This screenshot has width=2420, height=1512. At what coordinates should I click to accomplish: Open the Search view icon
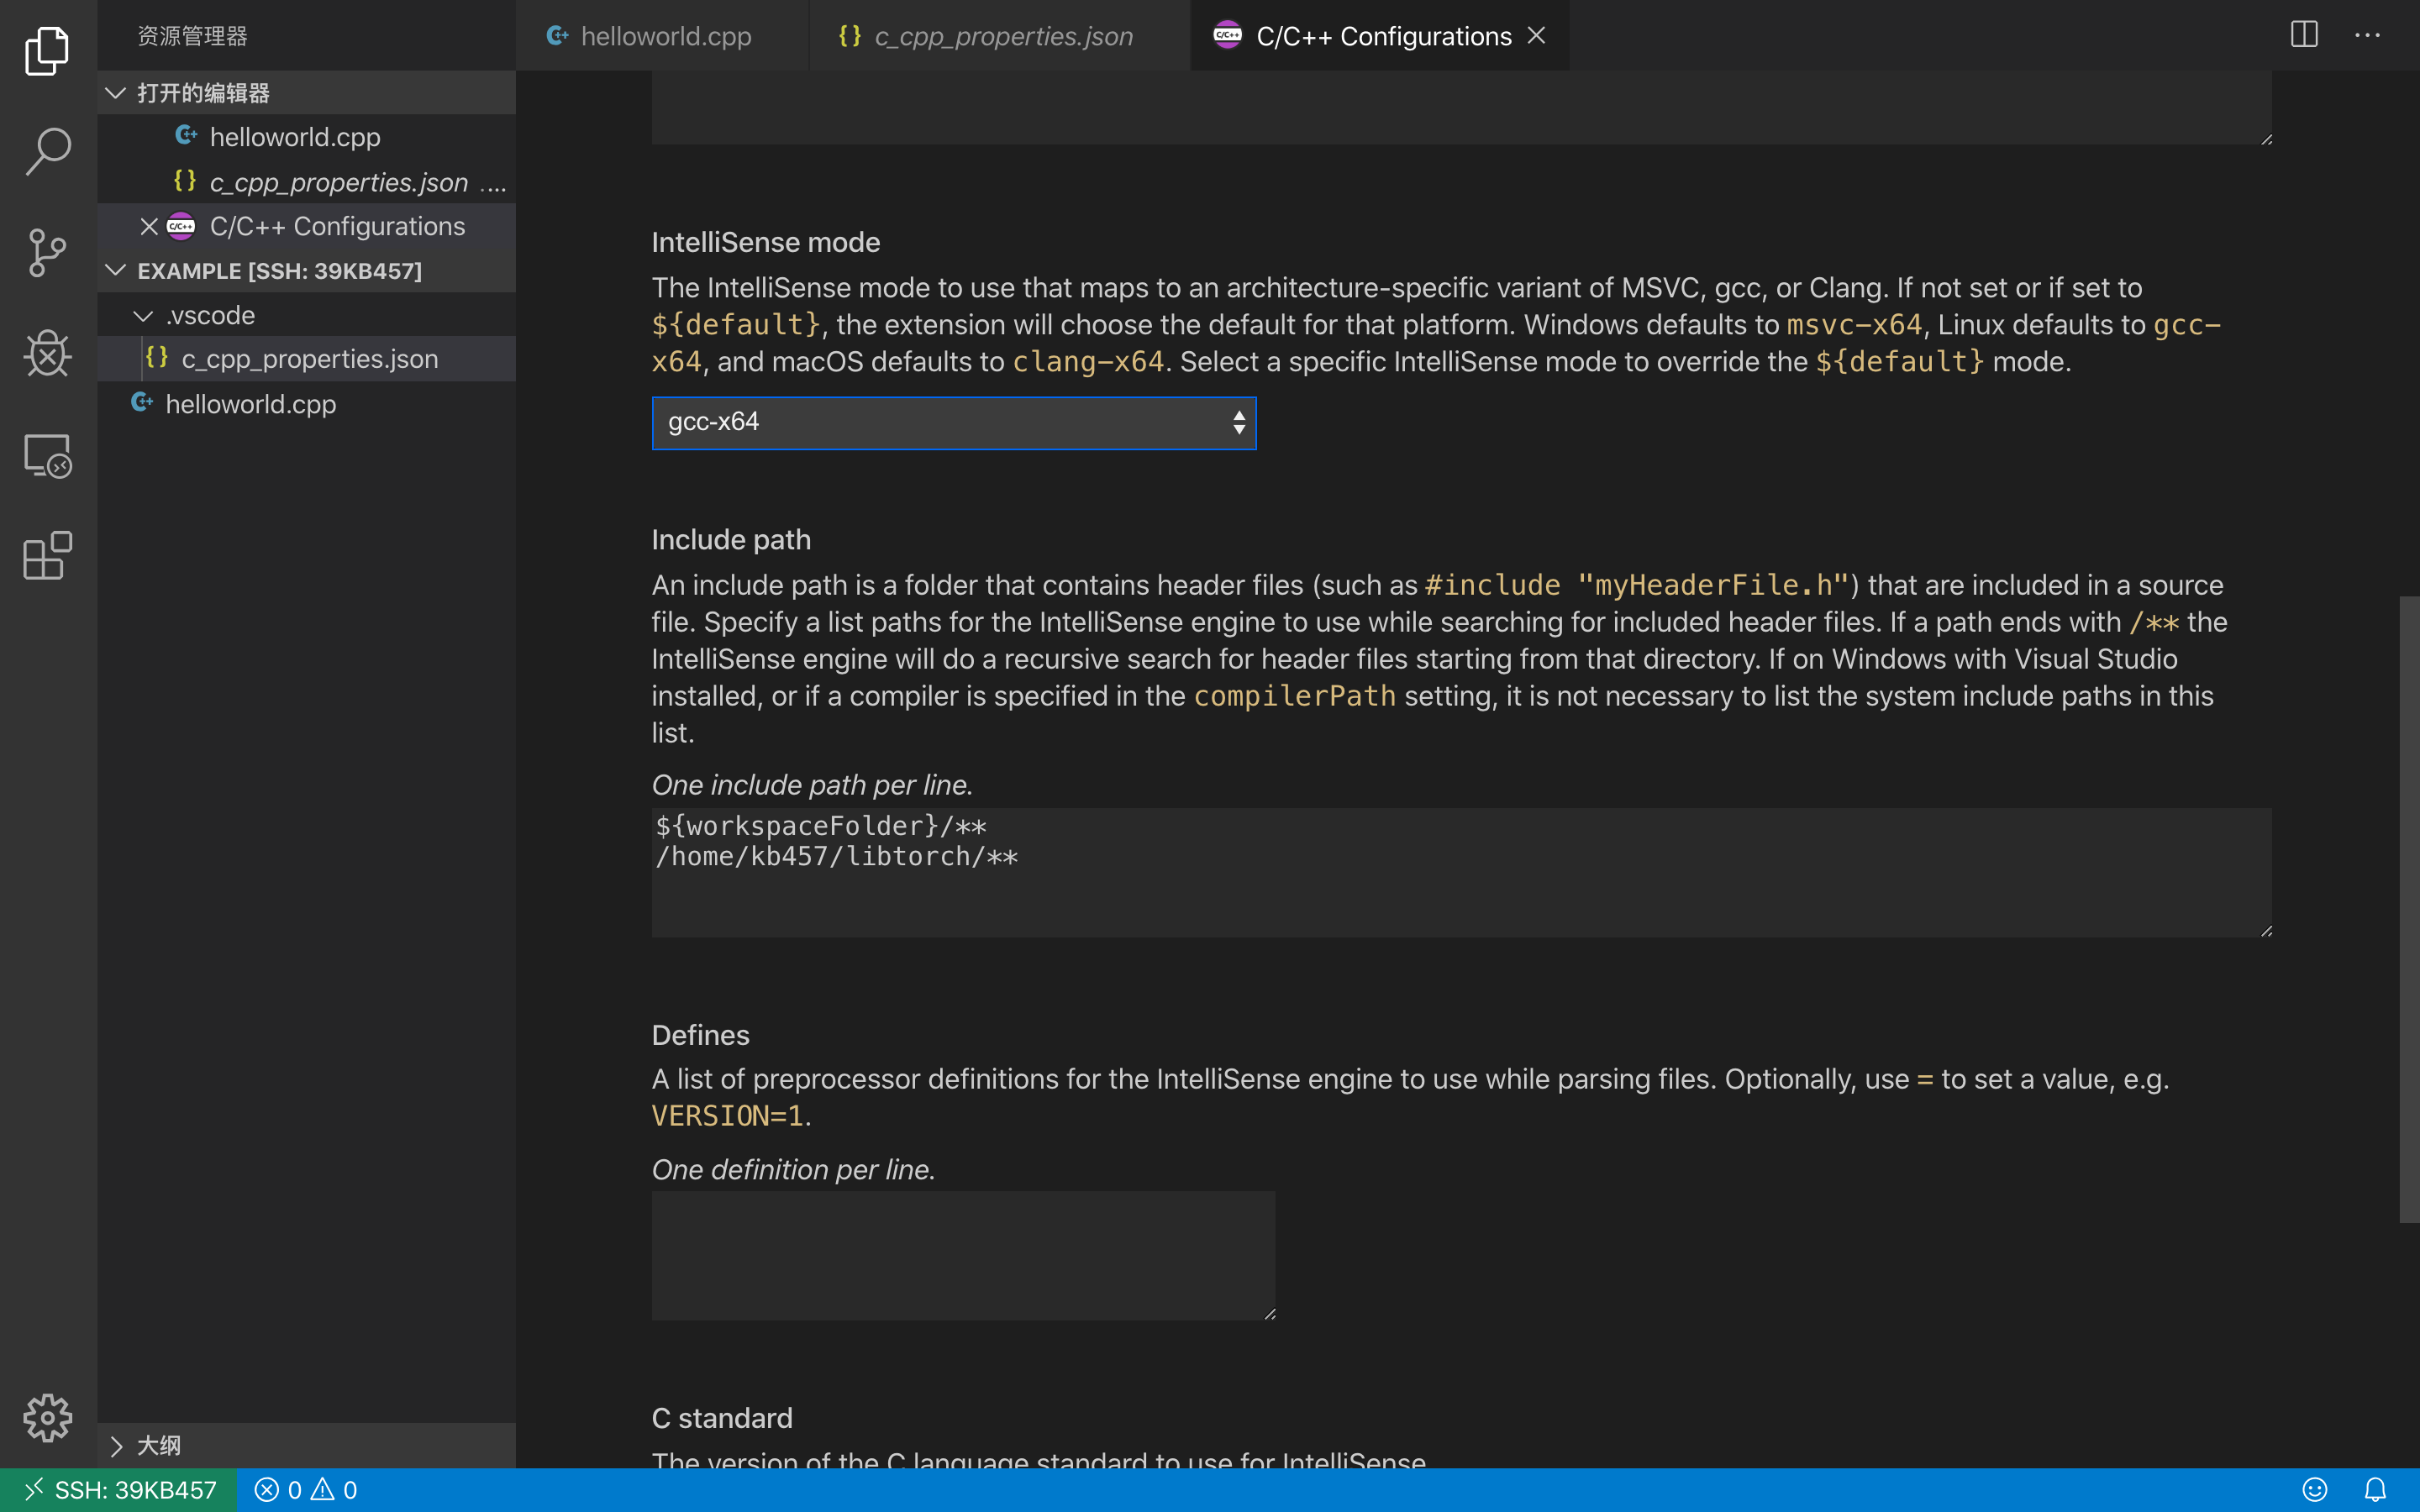pos(47,151)
